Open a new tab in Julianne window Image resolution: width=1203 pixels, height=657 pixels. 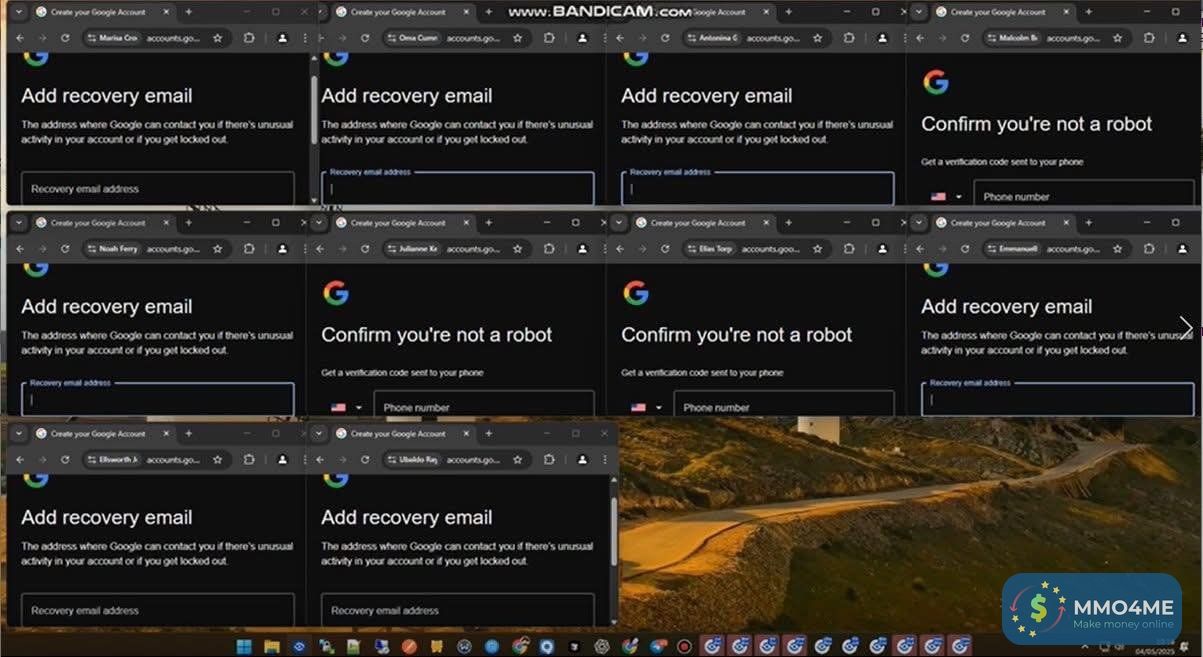488,223
